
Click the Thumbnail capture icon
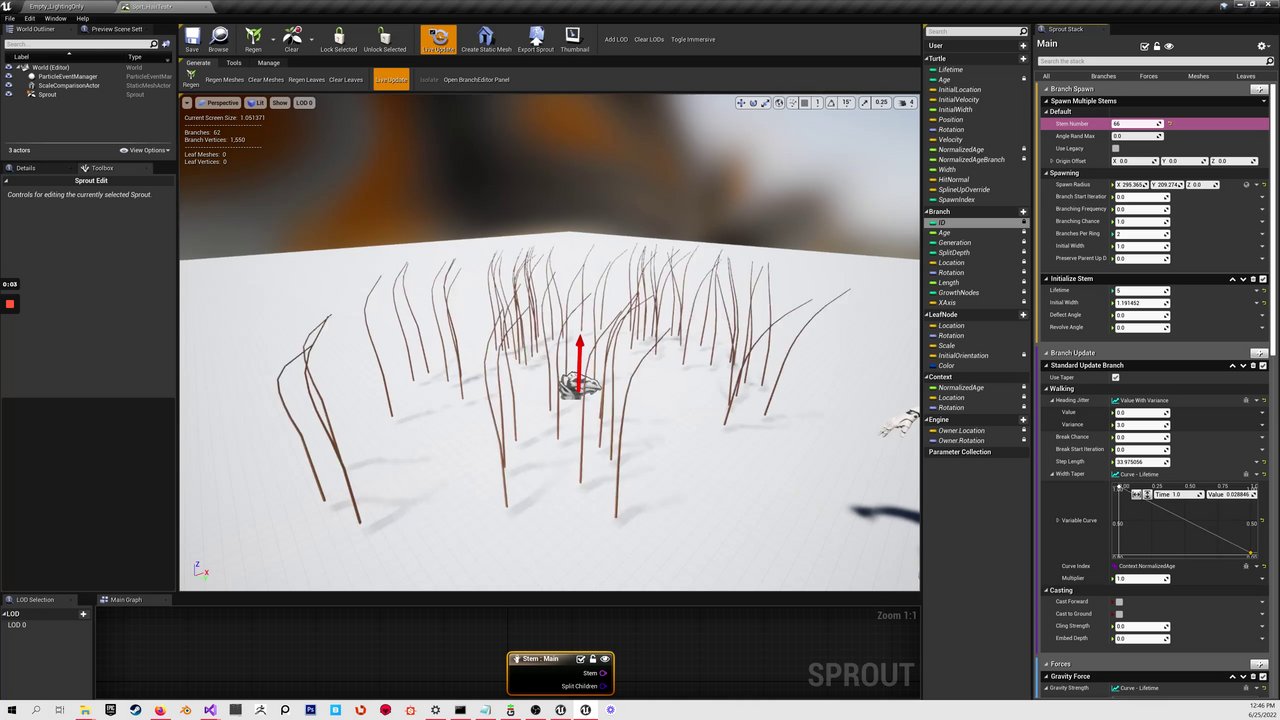click(575, 38)
